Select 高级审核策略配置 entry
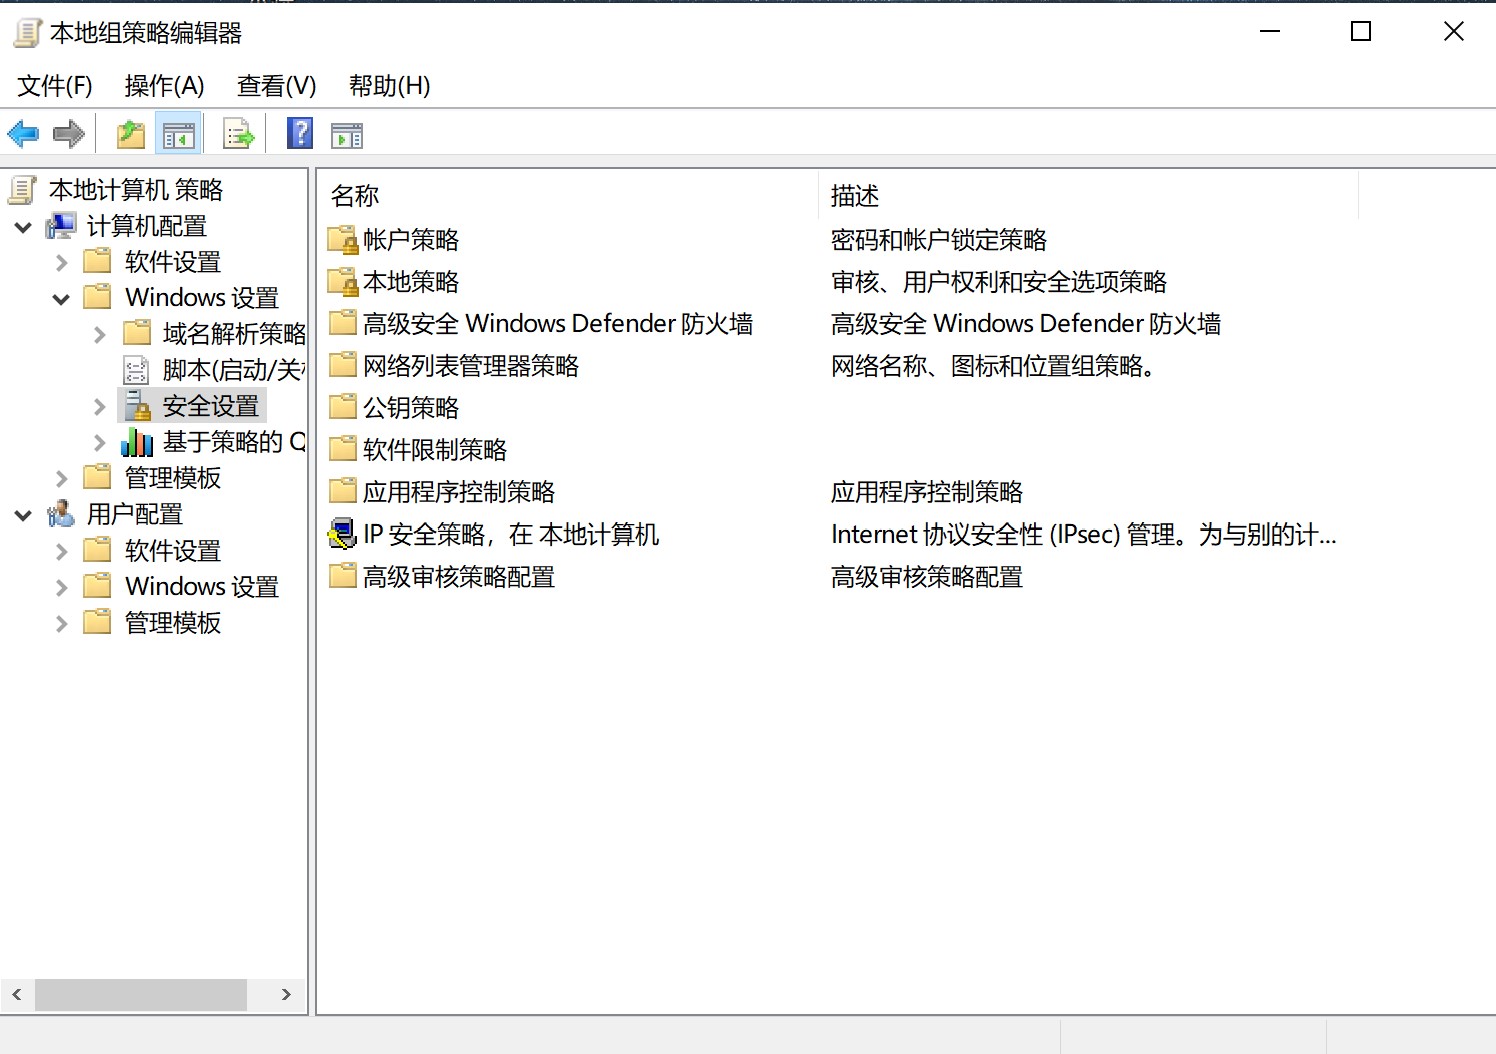The width and height of the screenshot is (1496, 1054). [x=455, y=576]
